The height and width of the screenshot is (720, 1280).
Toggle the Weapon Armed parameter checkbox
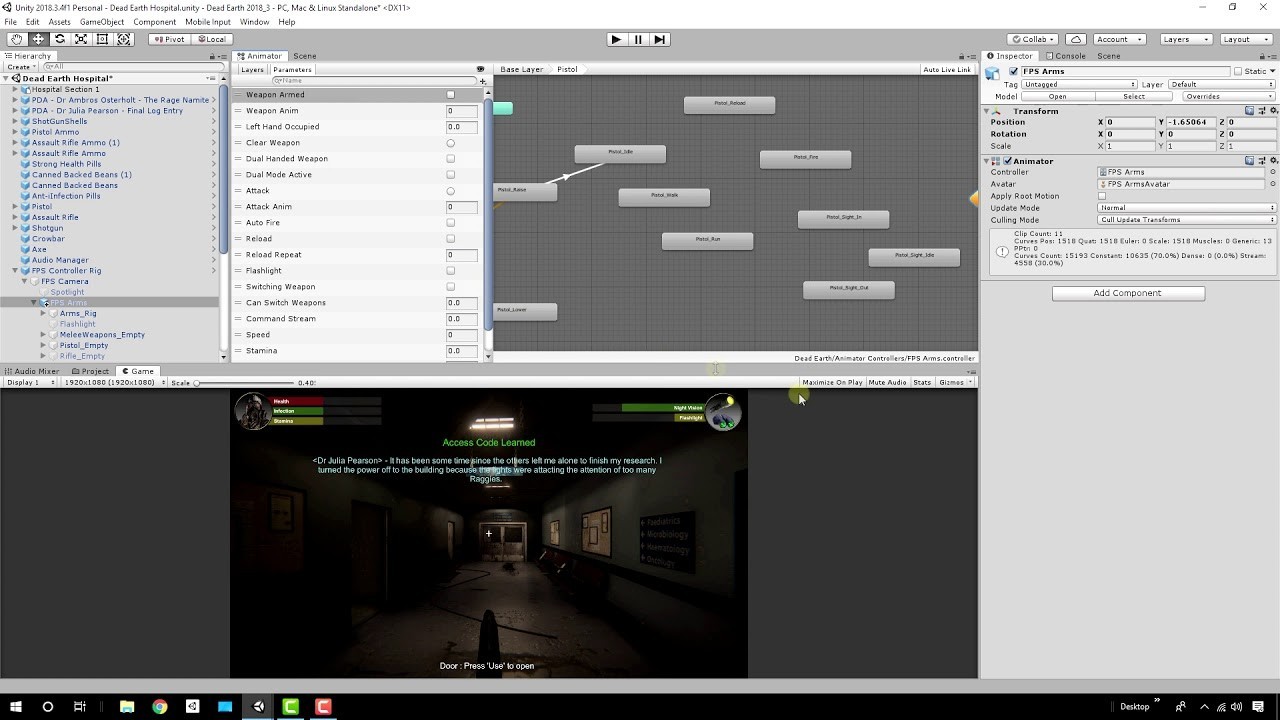tap(450, 95)
